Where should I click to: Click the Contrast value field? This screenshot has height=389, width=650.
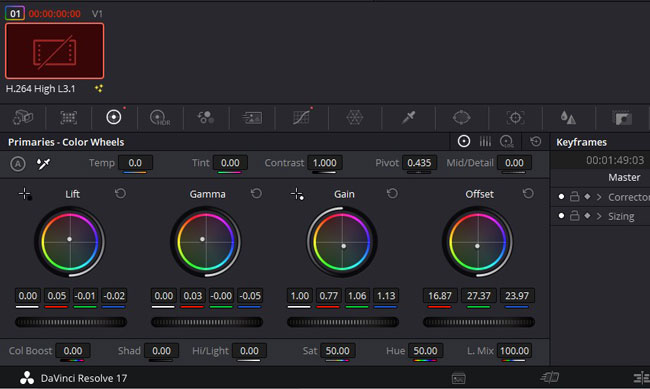[325, 163]
